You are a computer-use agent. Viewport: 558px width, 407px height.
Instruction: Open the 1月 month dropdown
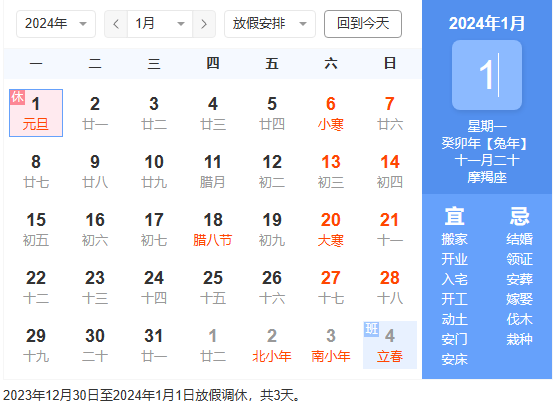pos(160,24)
